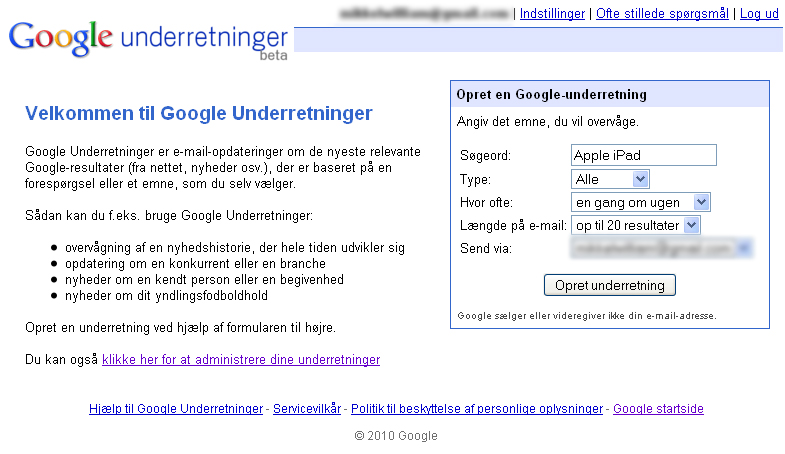Click the © 2010 Google footer text

396,436
